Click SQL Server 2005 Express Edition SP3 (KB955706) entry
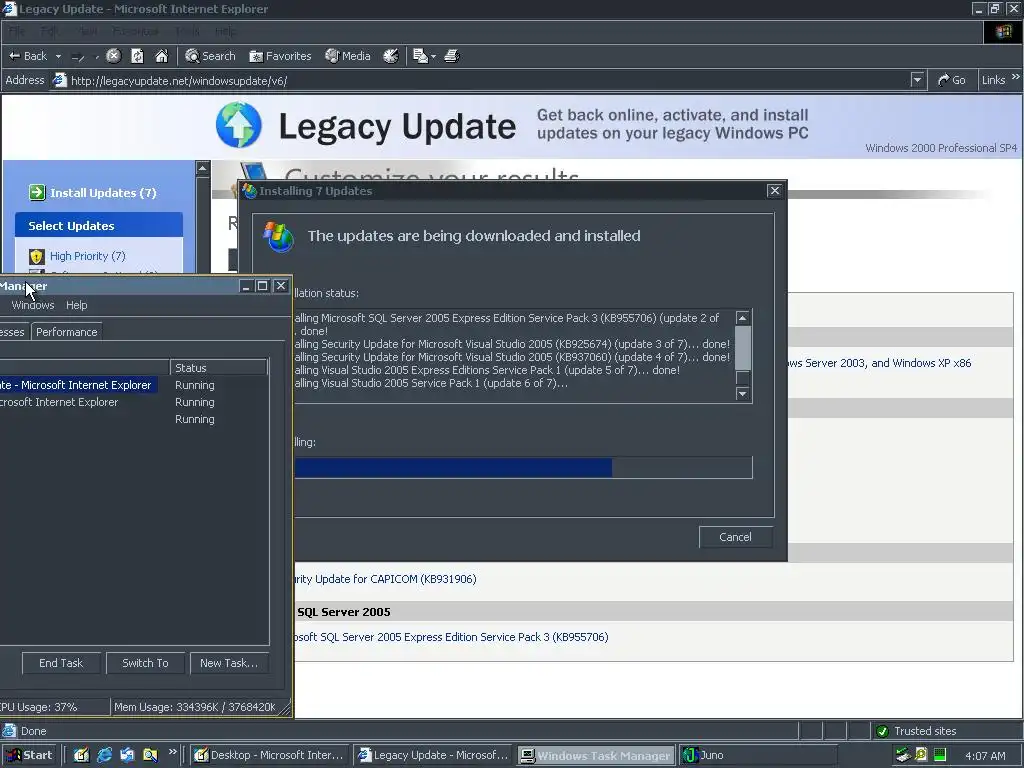Screen dimensions: 1024x768 coord(451,637)
